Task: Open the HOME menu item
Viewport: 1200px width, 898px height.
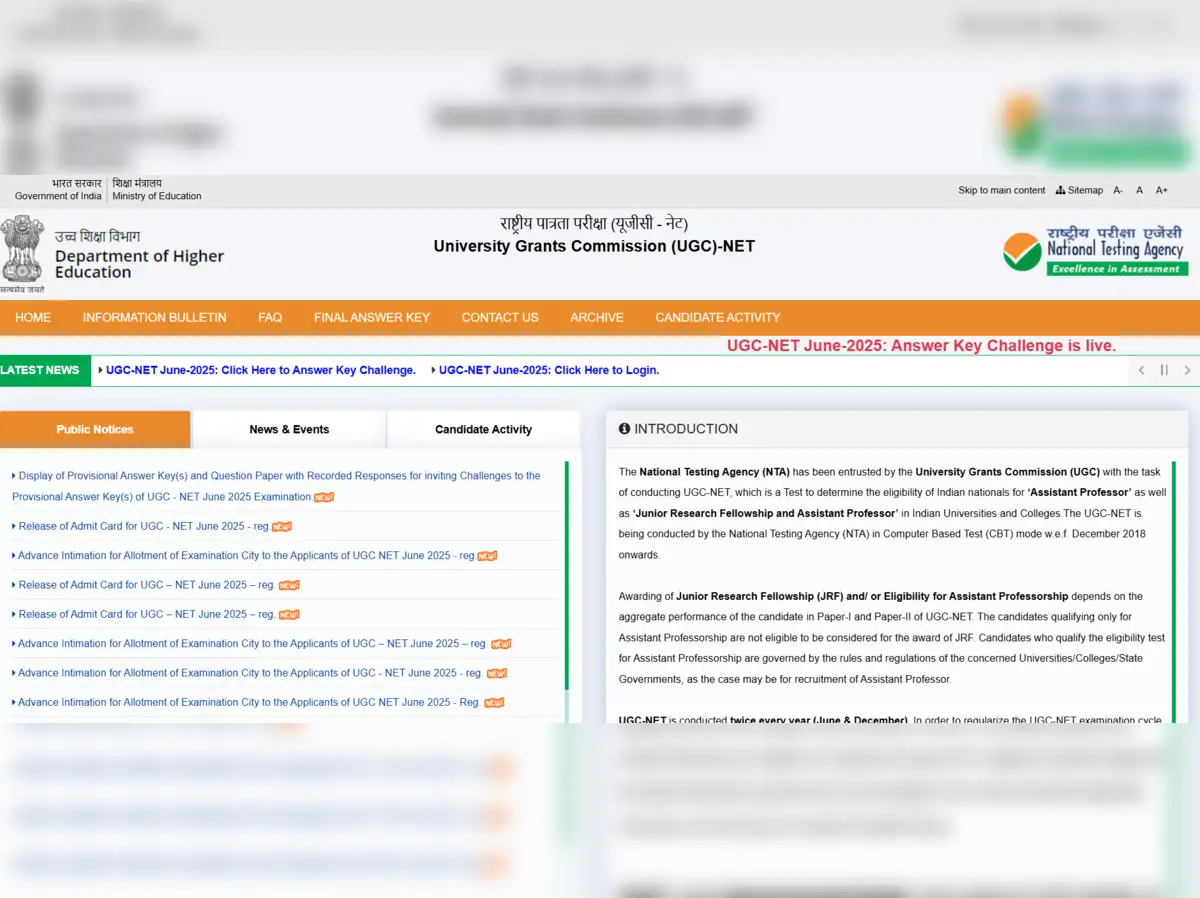Action: pyautogui.click(x=33, y=317)
